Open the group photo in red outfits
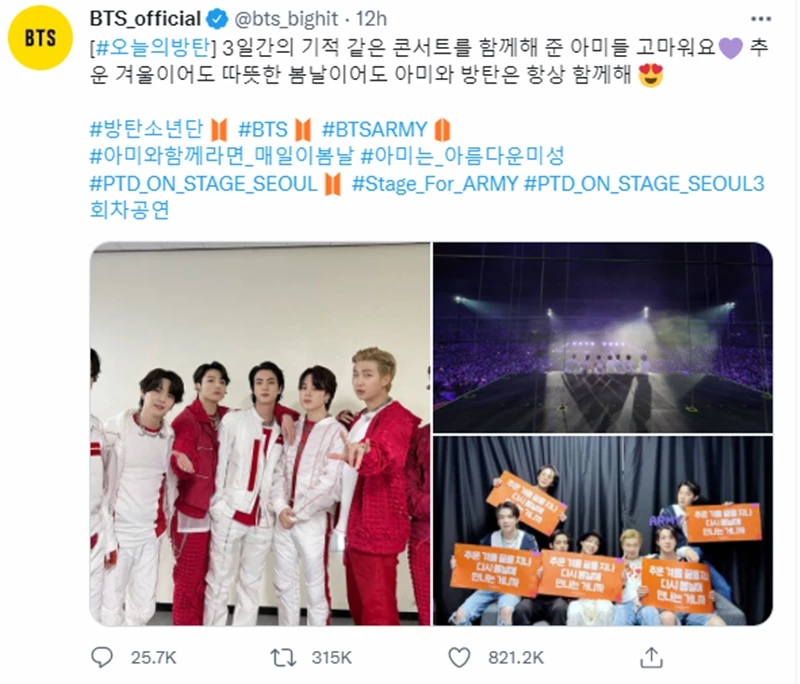800x684 pixels. (x=260, y=434)
